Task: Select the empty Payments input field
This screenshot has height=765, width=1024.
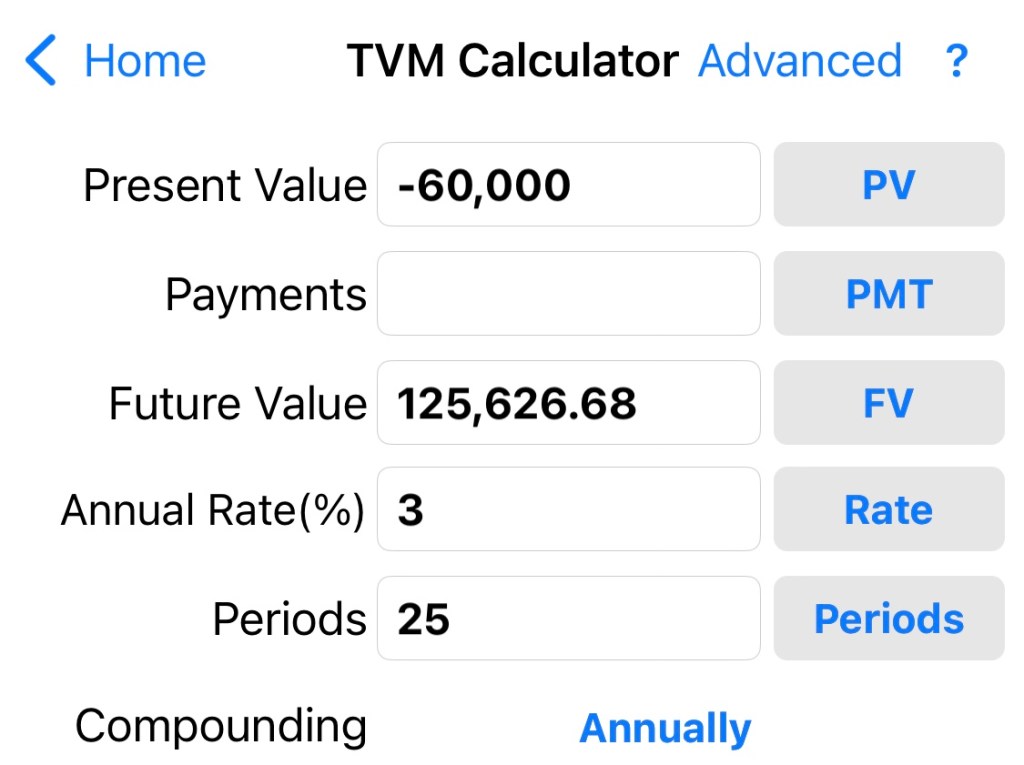Action: point(568,294)
